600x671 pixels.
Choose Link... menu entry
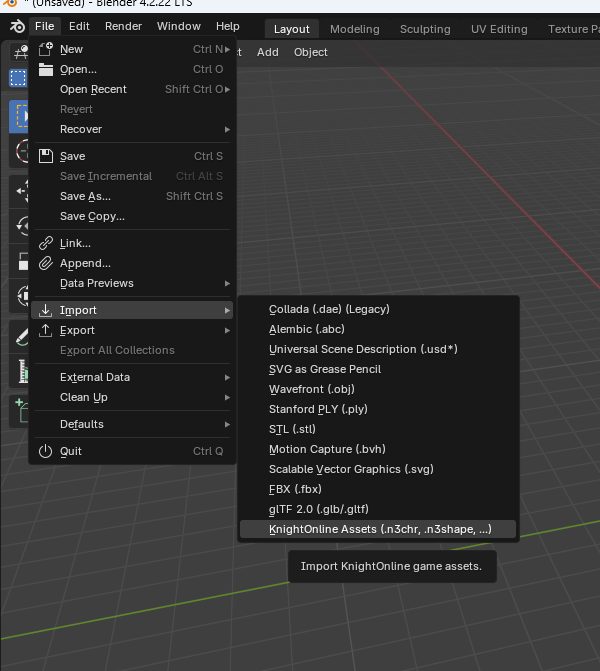(x=132, y=243)
